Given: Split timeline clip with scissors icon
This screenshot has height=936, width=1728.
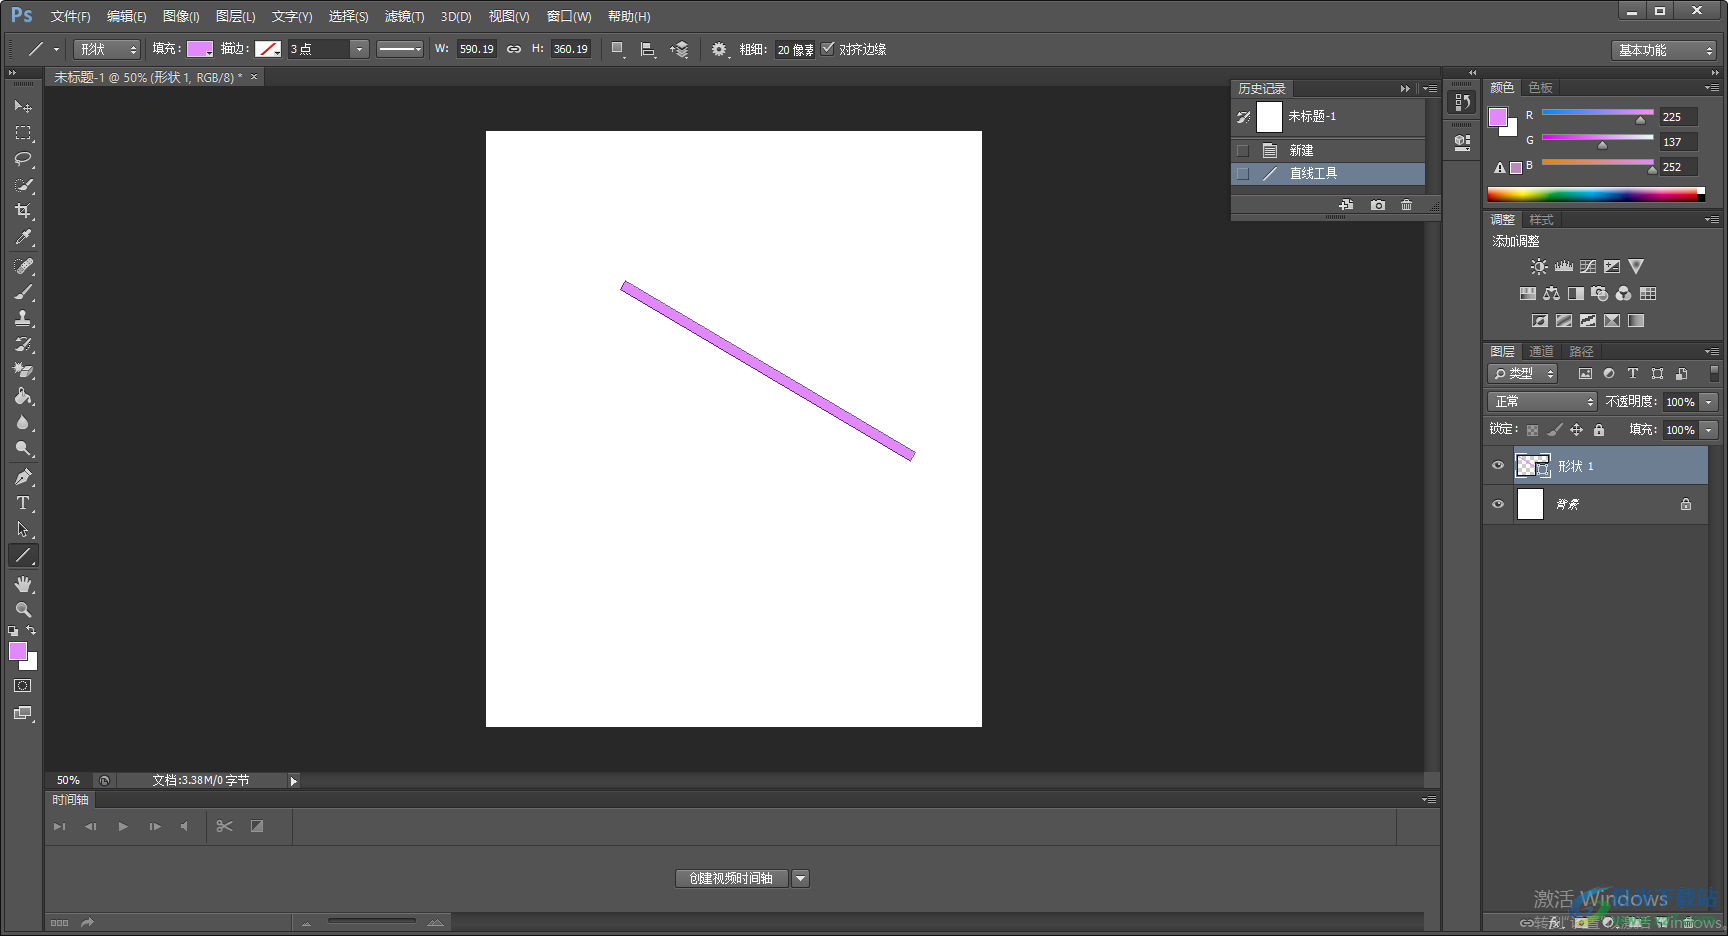Looking at the screenshot, I should pos(224,826).
